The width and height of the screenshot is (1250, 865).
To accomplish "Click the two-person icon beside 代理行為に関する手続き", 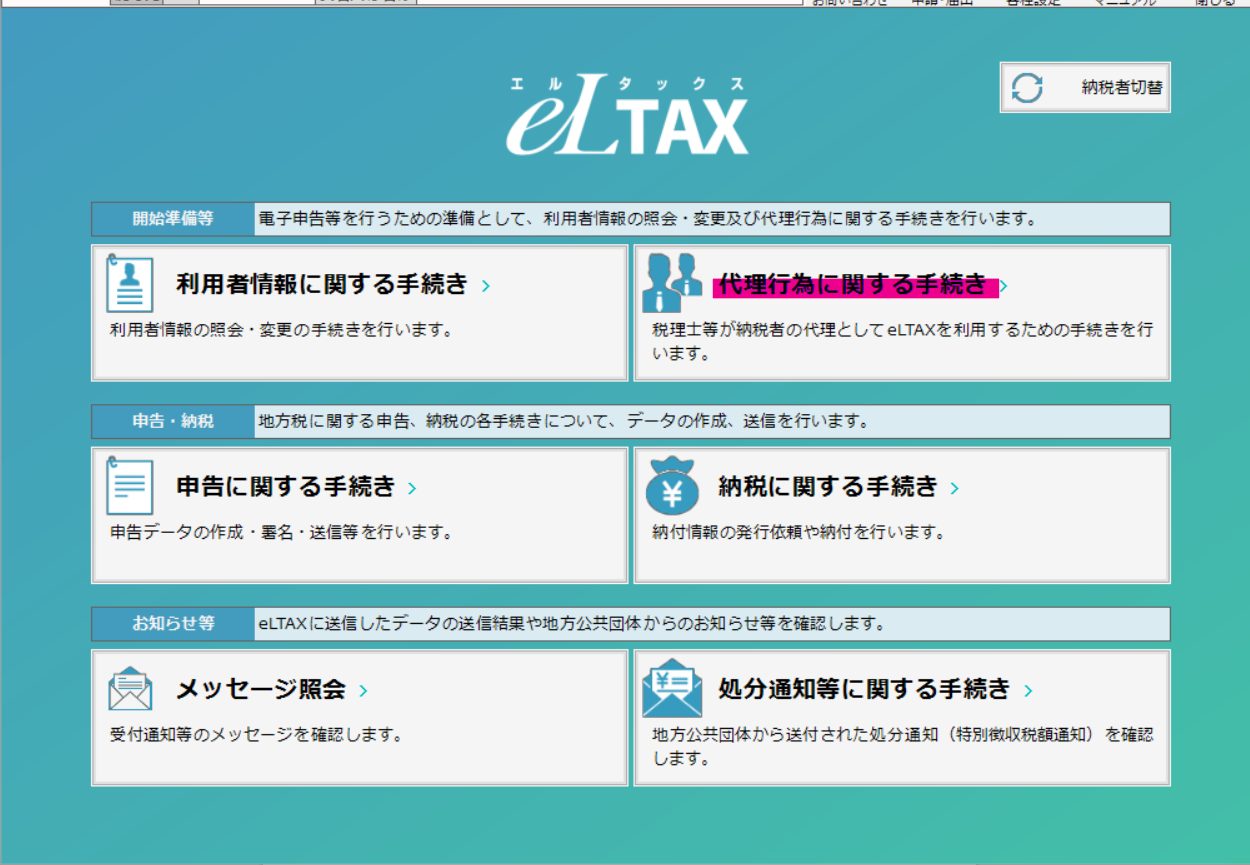I will click(x=672, y=283).
